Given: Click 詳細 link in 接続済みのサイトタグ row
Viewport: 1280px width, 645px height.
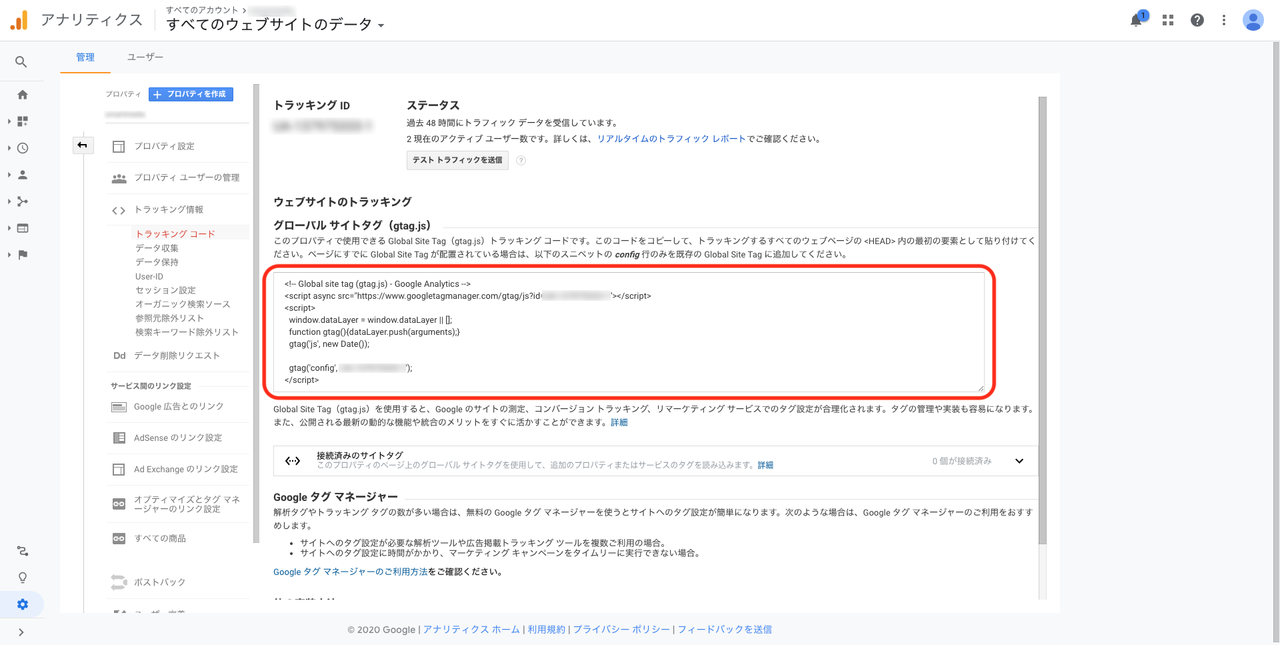Looking at the screenshot, I should [765, 465].
